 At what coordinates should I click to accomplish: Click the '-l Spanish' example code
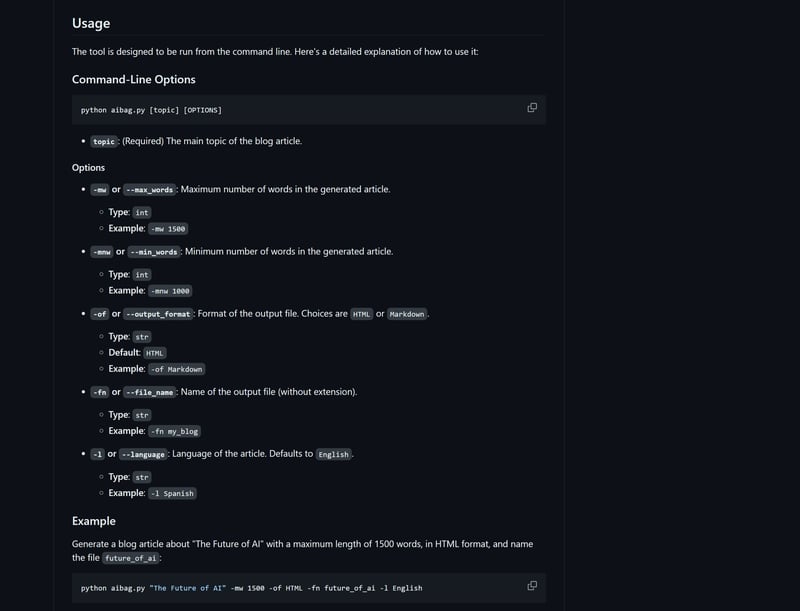click(173, 493)
